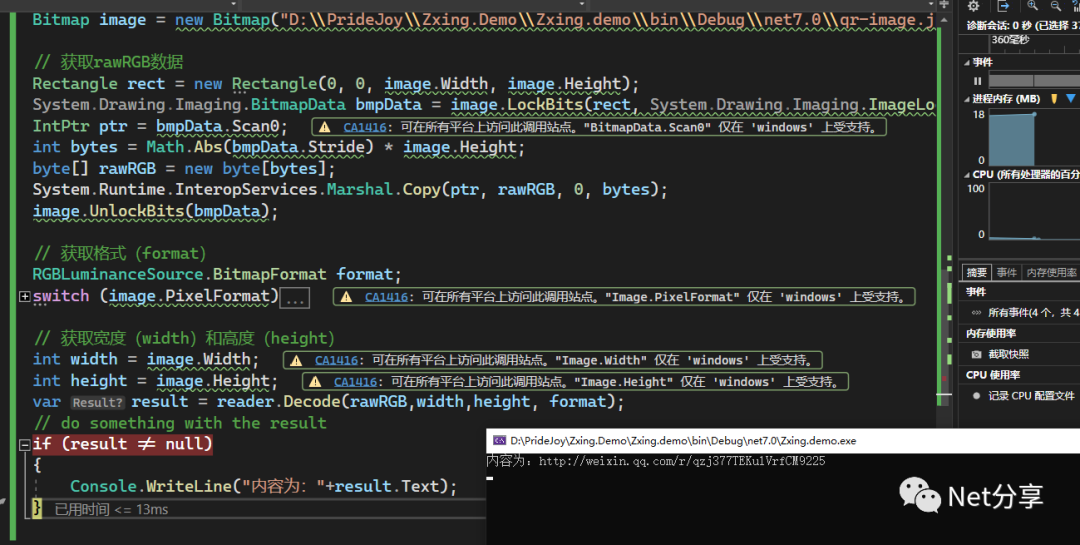This screenshot has width=1080, height=545.
Task: Switch to the 摘要 tab
Action: (x=976, y=273)
